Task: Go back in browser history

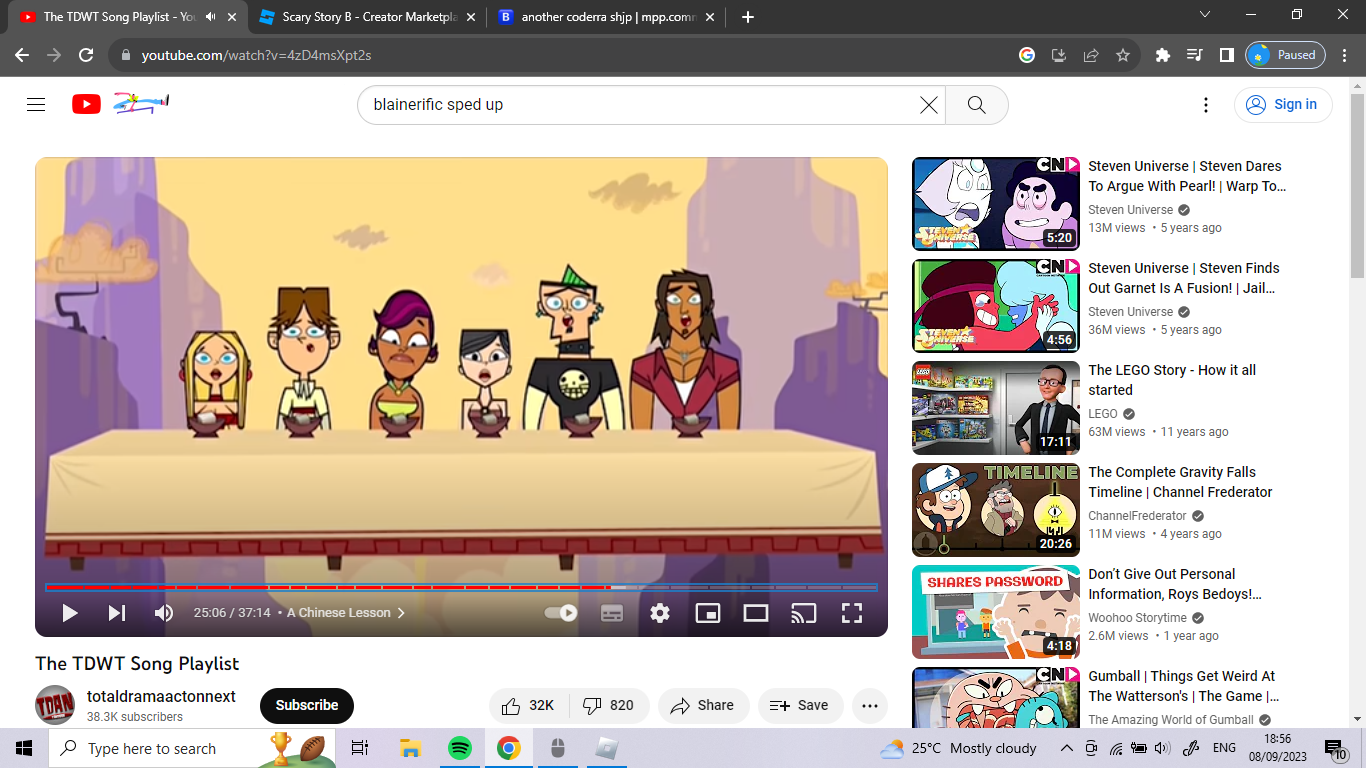Action: click(22, 55)
